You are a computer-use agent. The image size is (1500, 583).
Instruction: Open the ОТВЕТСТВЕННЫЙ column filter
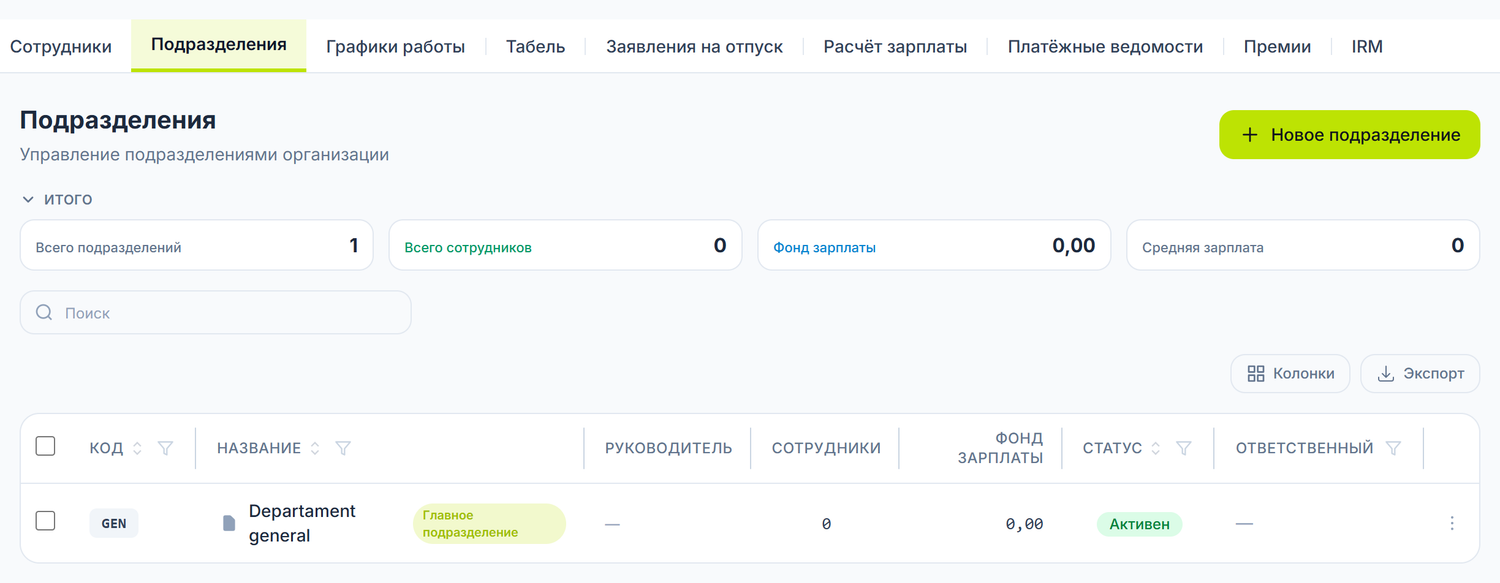tap(1393, 448)
